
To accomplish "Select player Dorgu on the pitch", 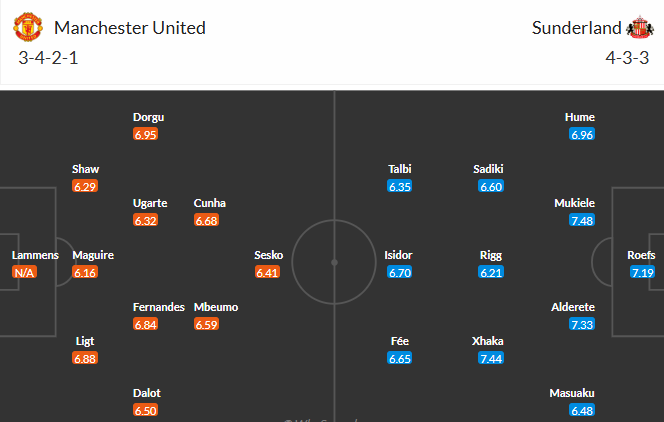I will pyautogui.click(x=146, y=117).
